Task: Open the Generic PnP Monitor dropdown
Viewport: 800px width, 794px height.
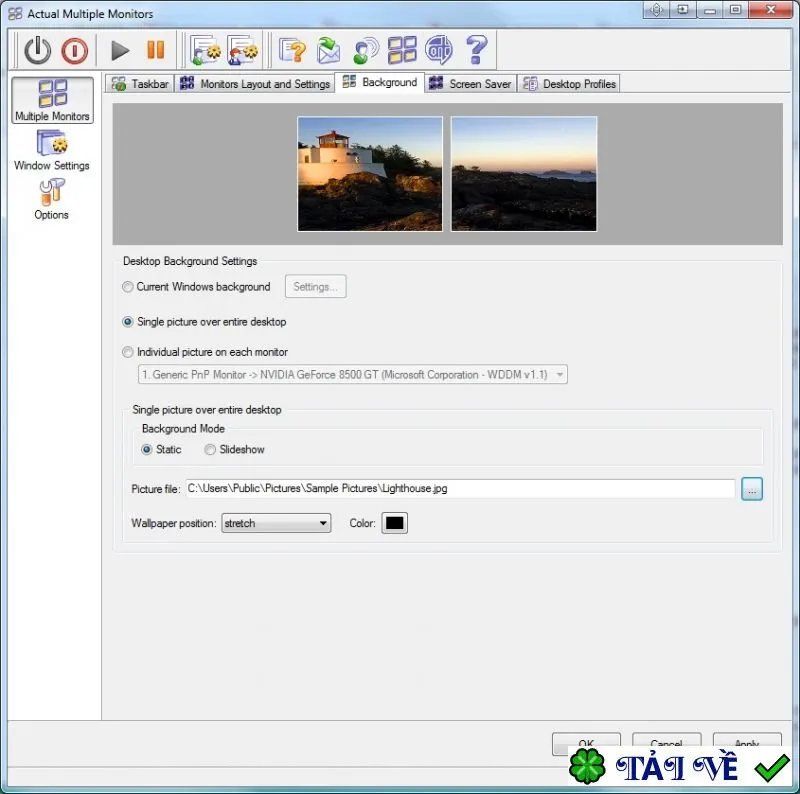Action: tap(353, 375)
